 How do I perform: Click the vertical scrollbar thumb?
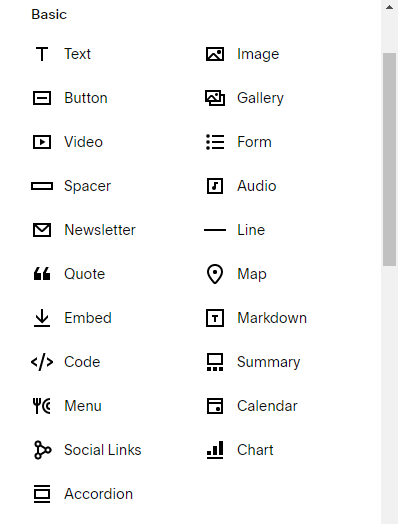click(389, 159)
